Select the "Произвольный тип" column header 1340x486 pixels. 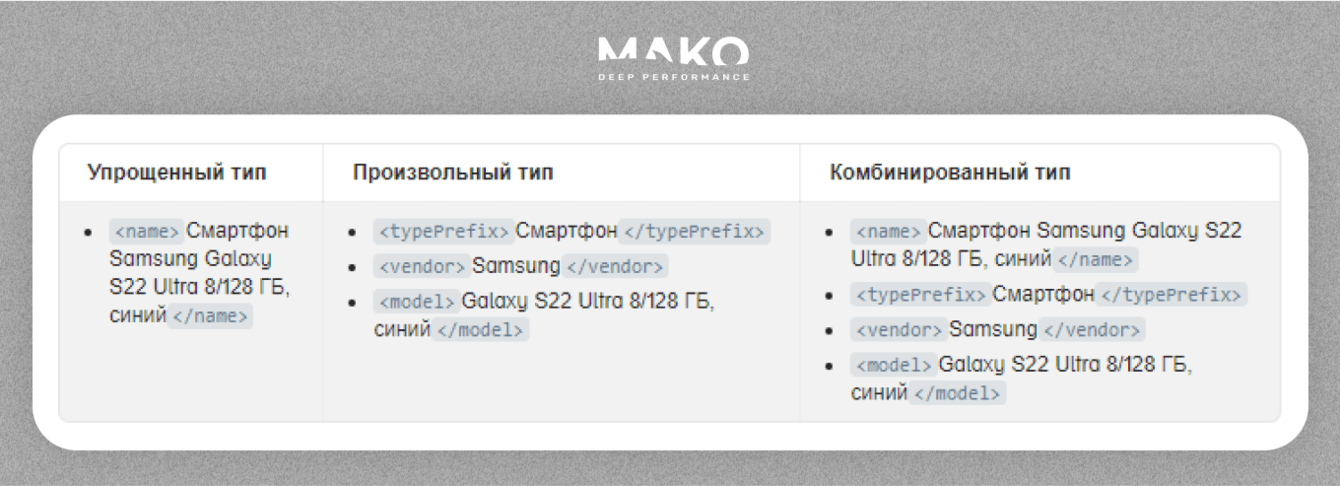point(452,172)
